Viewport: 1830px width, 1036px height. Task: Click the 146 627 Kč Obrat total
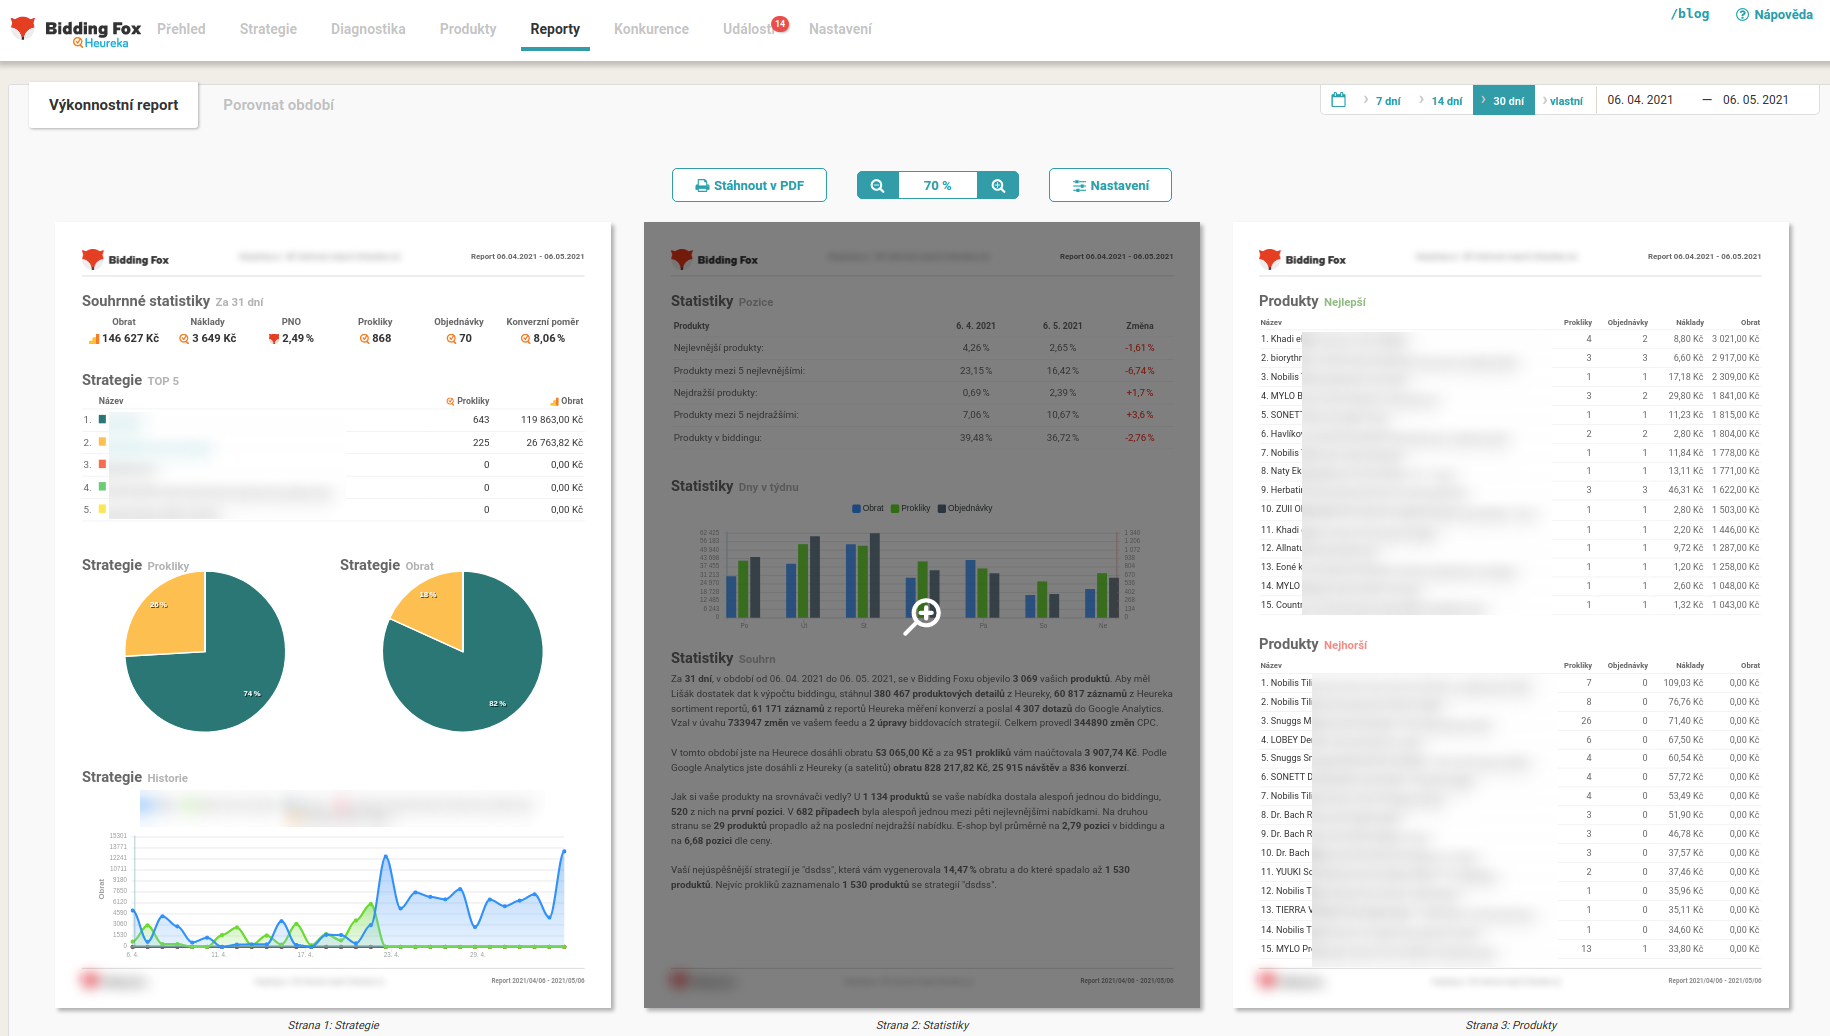[130, 339]
